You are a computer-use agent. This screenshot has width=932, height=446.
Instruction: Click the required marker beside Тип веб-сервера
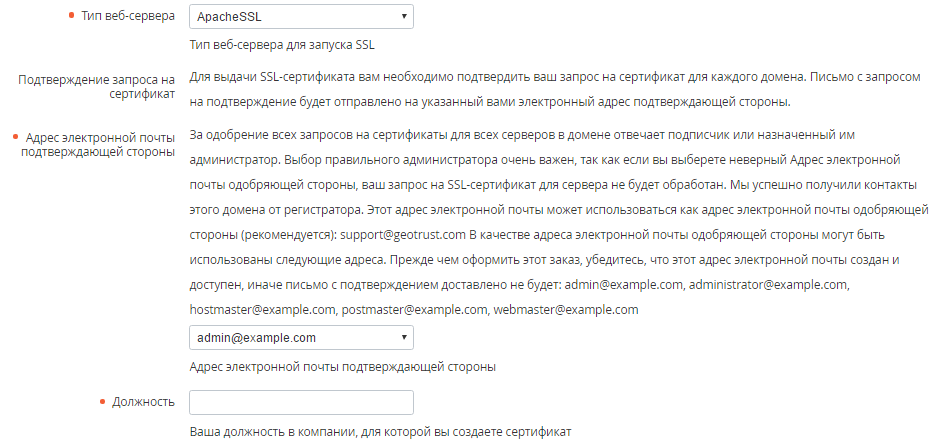click(84, 17)
